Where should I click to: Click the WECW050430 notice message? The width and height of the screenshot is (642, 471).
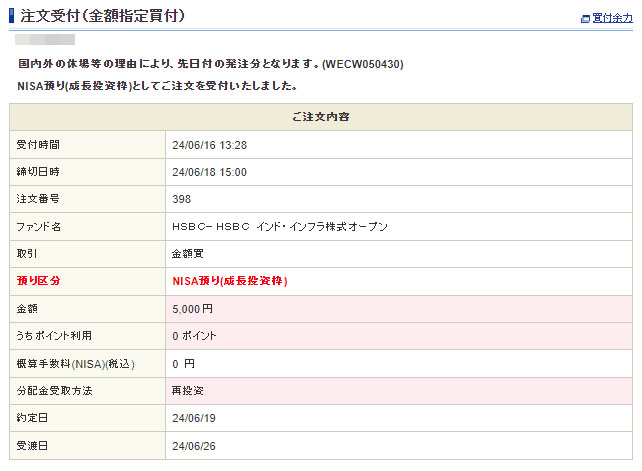[x=211, y=64]
